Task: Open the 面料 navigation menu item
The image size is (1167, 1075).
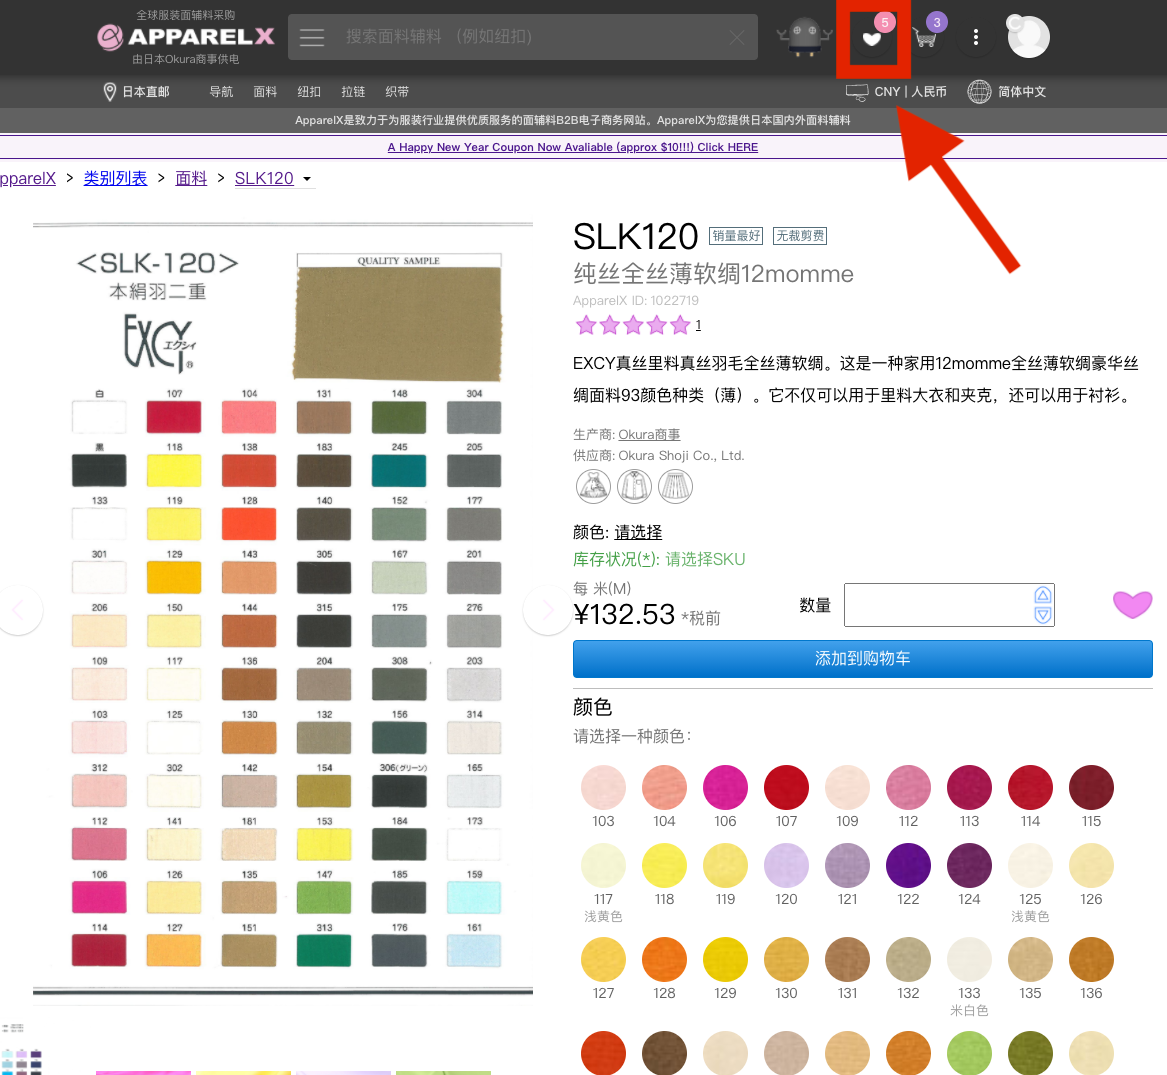Action: coord(265,92)
